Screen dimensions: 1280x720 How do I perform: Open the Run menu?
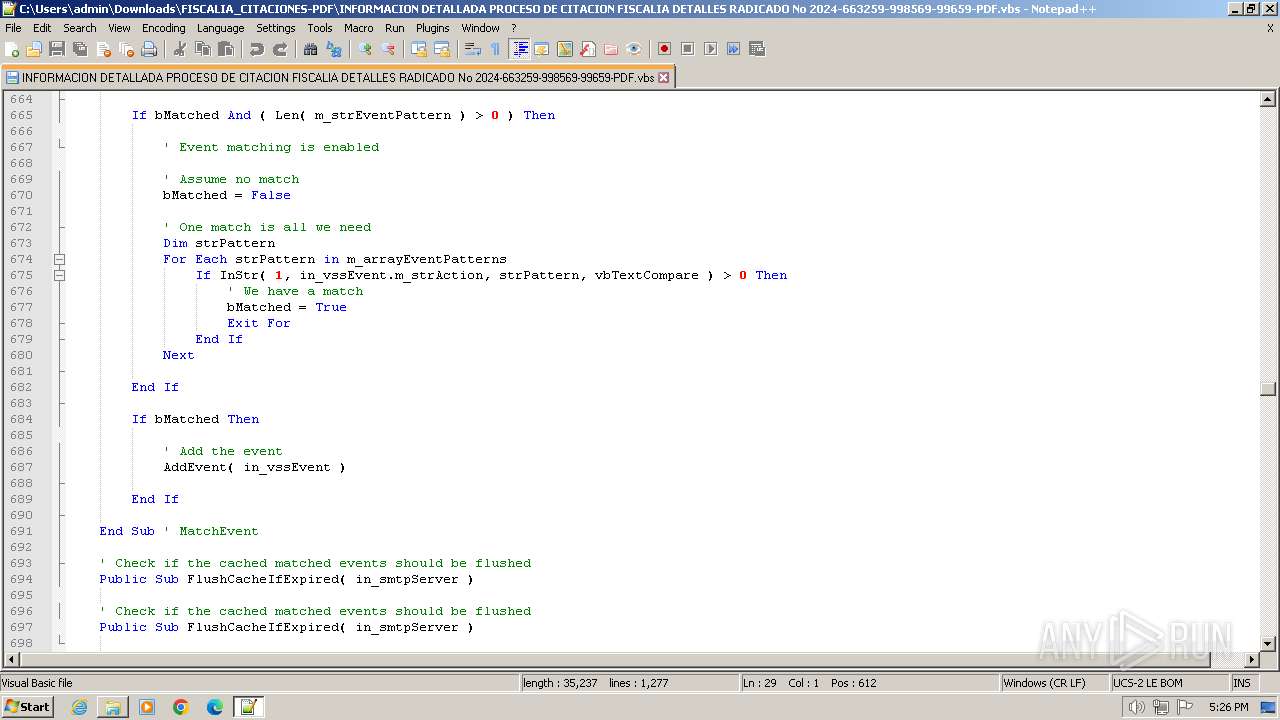395,28
